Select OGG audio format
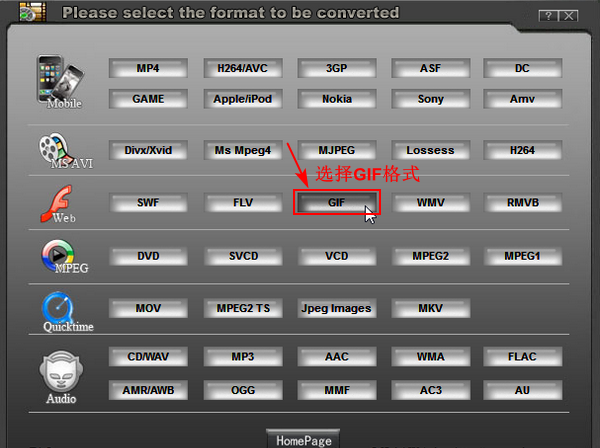 243,390
